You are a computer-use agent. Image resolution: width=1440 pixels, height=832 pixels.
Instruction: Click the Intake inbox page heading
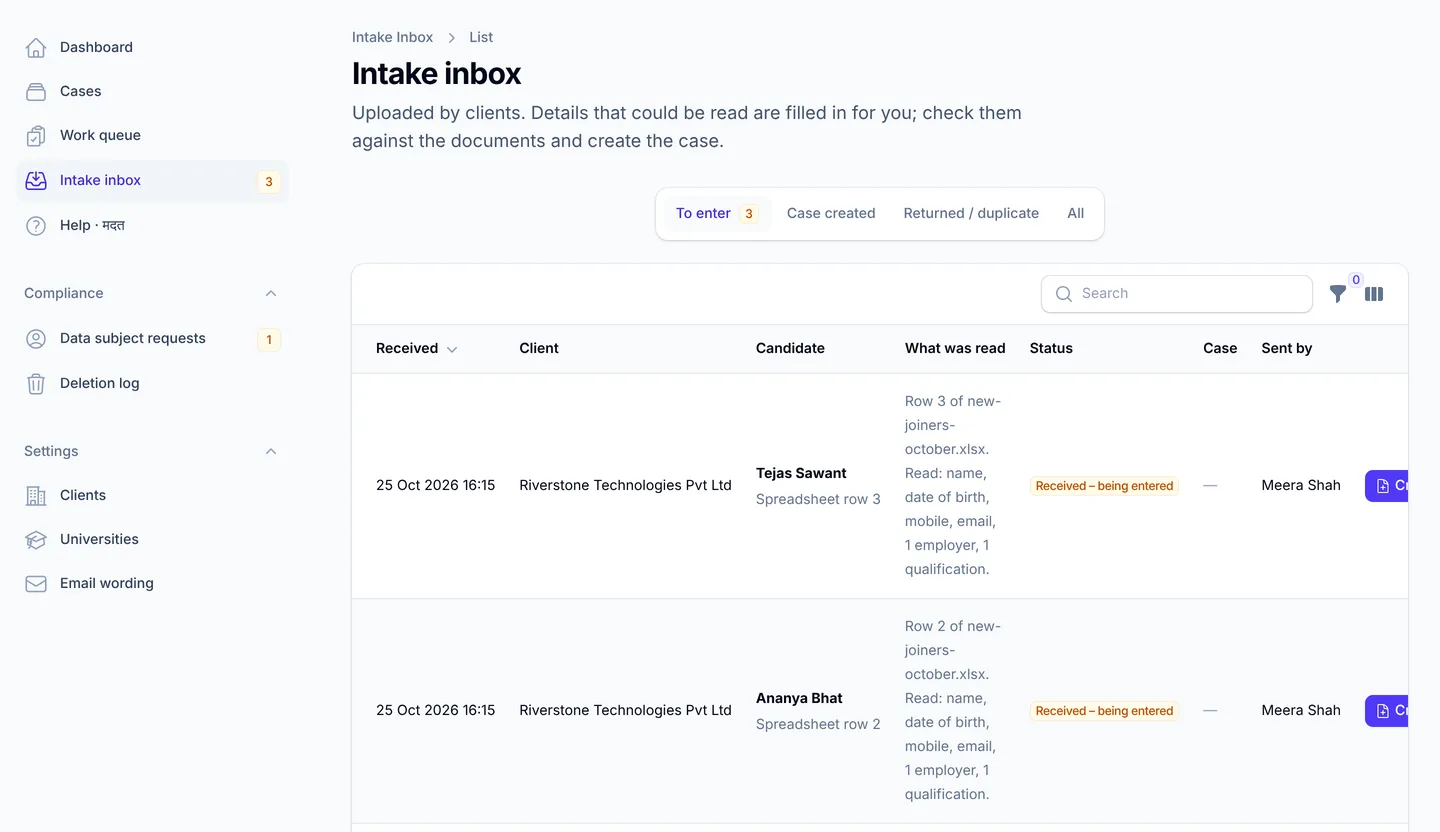437,73
